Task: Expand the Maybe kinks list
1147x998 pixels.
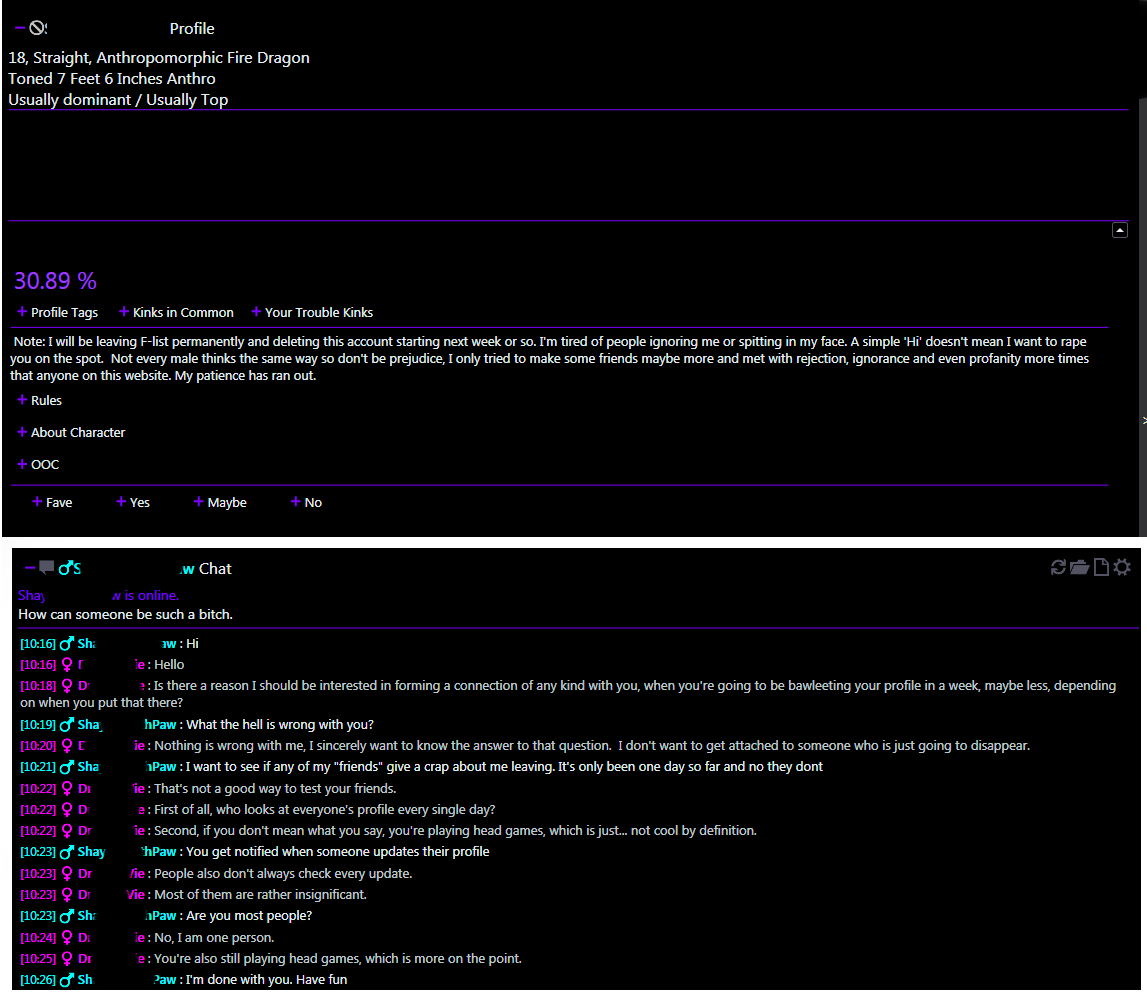Action: point(220,503)
